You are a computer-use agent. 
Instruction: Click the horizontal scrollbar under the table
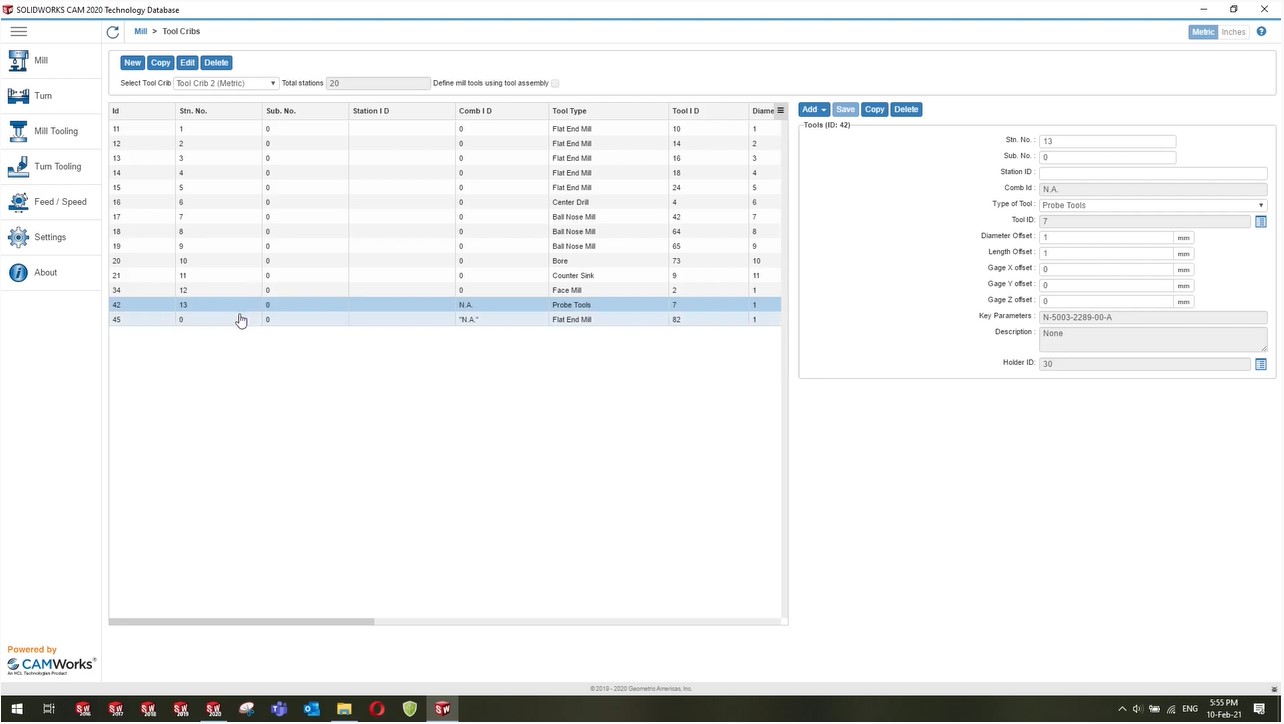(x=241, y=622)
